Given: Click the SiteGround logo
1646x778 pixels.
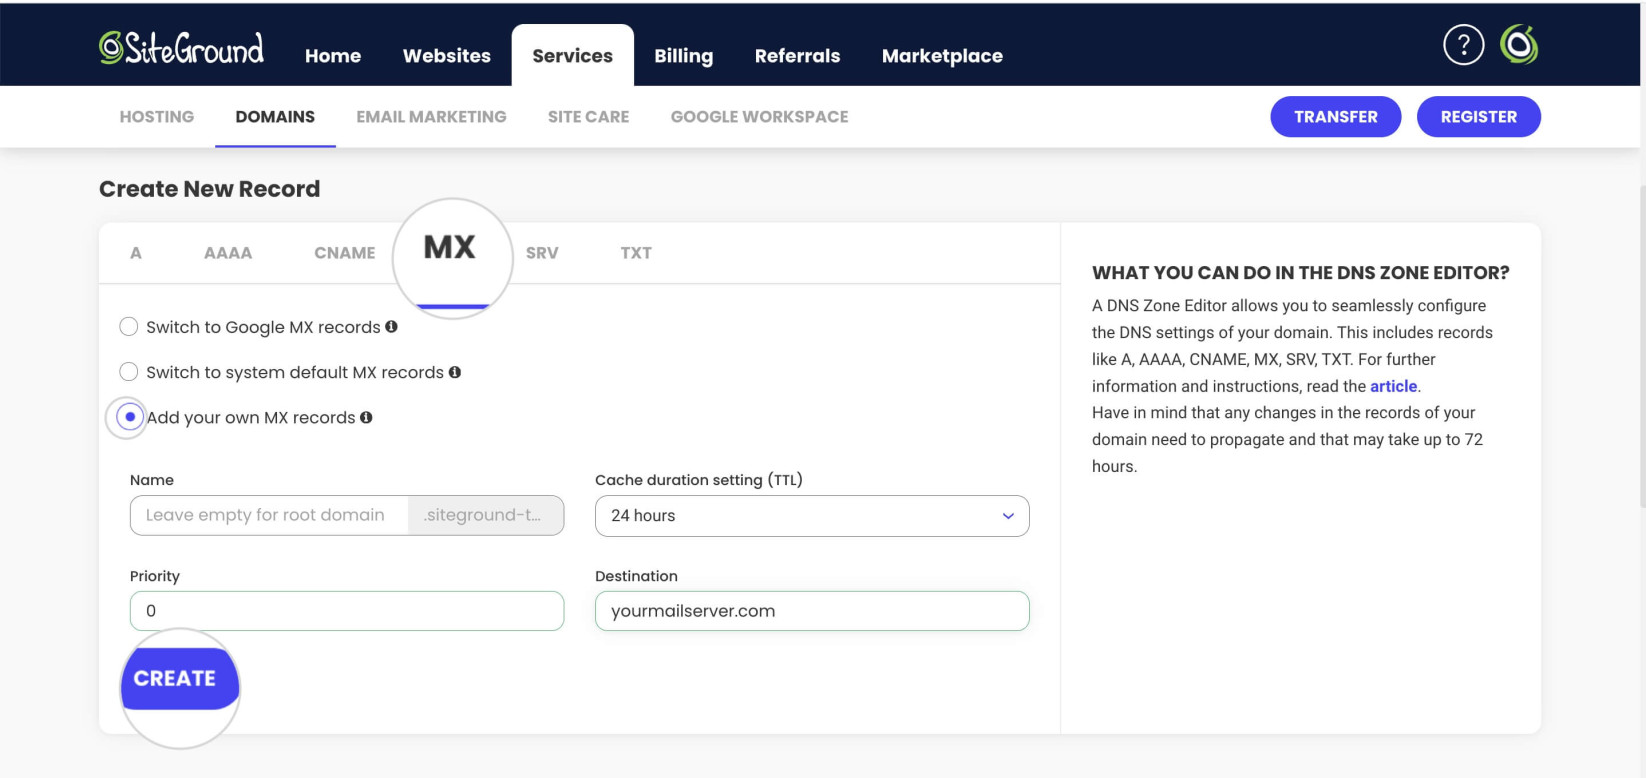Looking at the screenshot, I should pyautogui.click(x=181, y=47).
